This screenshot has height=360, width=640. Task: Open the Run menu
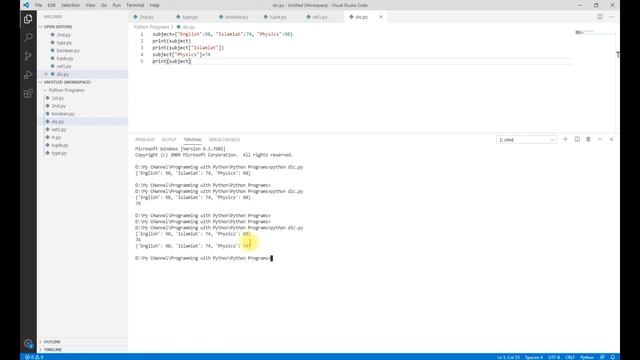[x=116, y=5]
